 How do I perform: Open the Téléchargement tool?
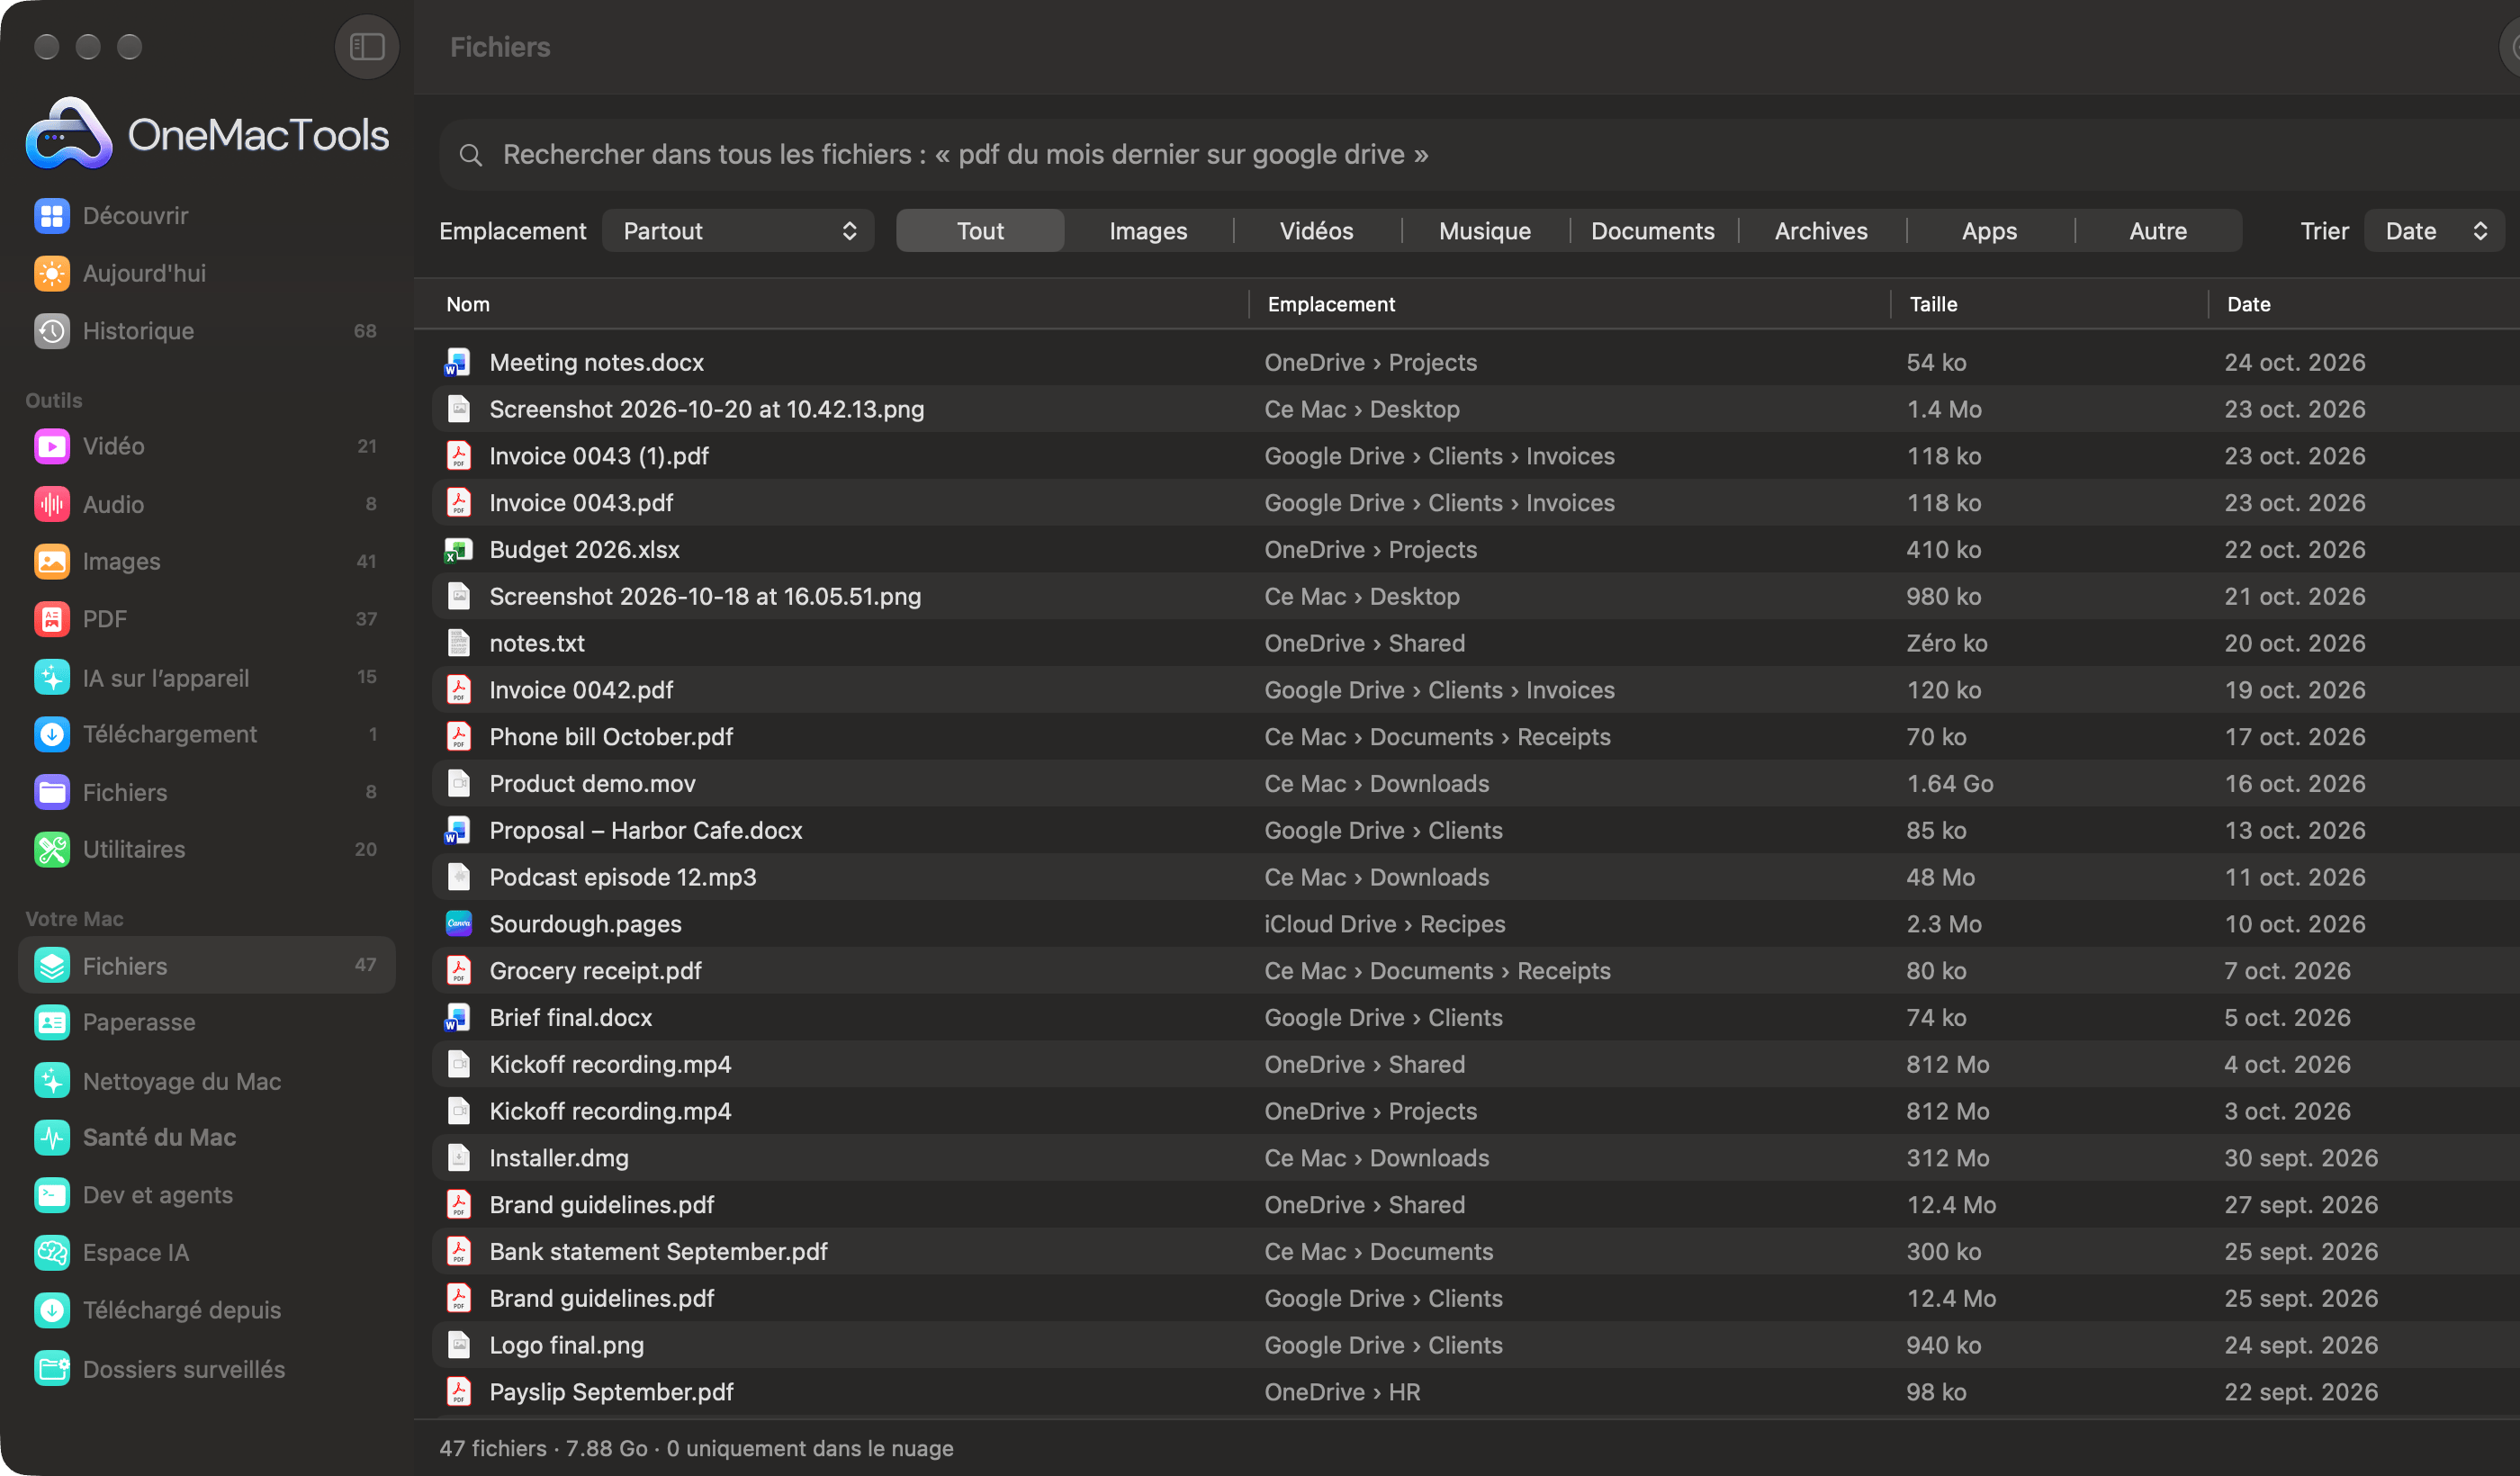(206, 734)
